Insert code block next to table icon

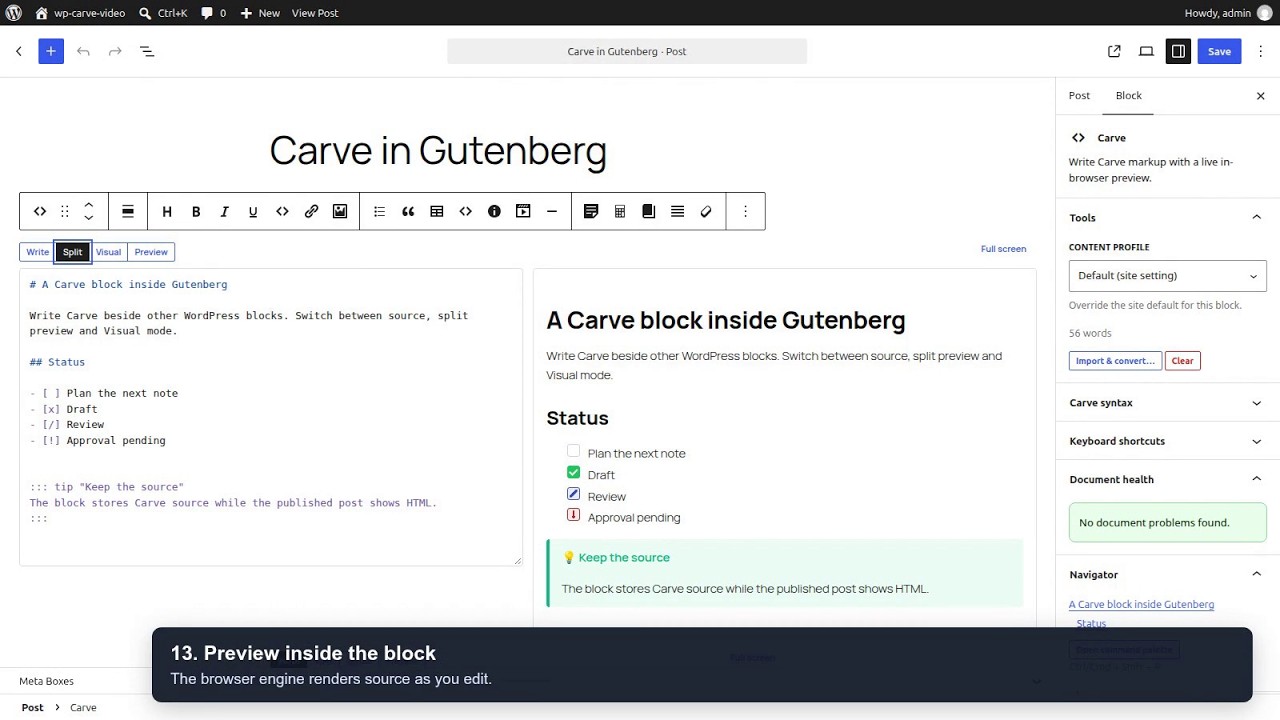[x=465, y=211]
